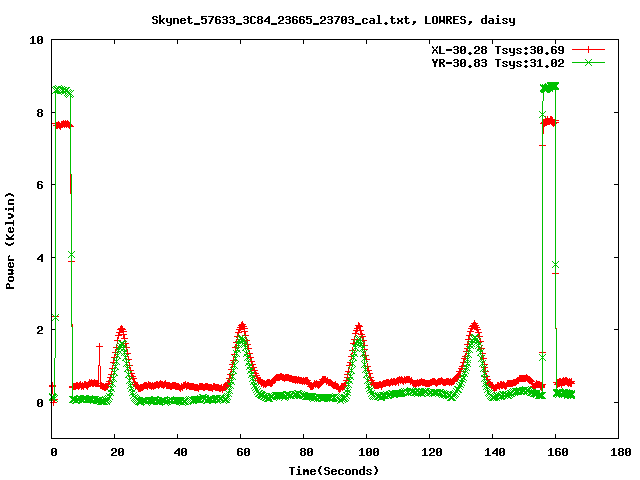640x480 pixels.
Task: Click the y-axis tick label 4
Action: (40, 258)
